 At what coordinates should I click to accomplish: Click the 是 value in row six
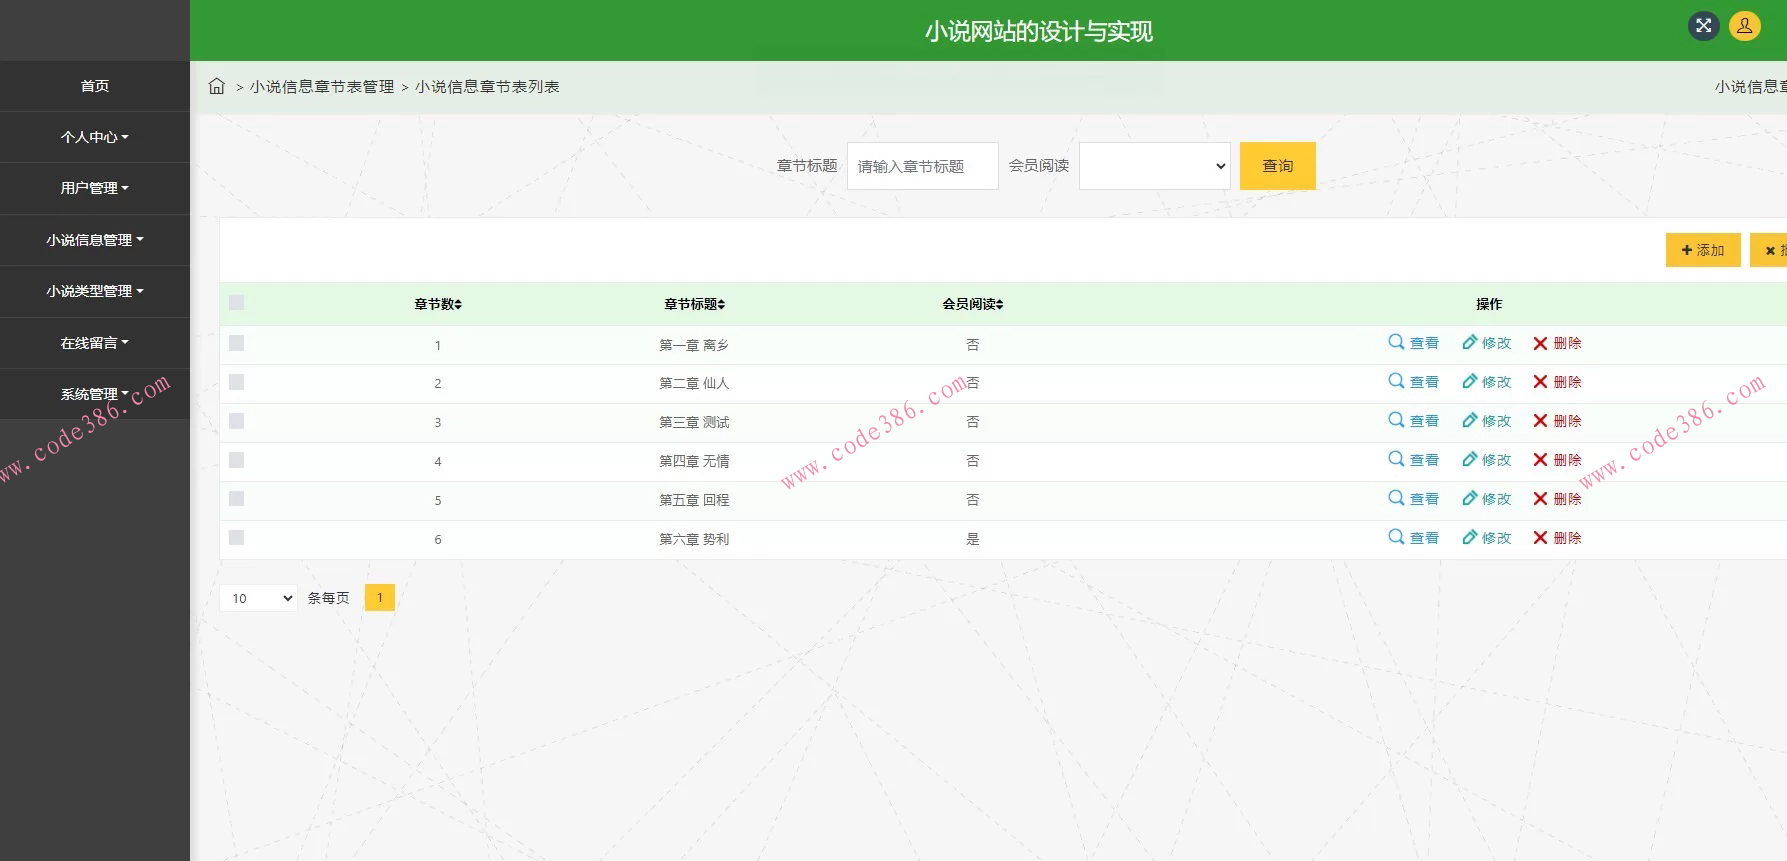click(x=972, y=539)
